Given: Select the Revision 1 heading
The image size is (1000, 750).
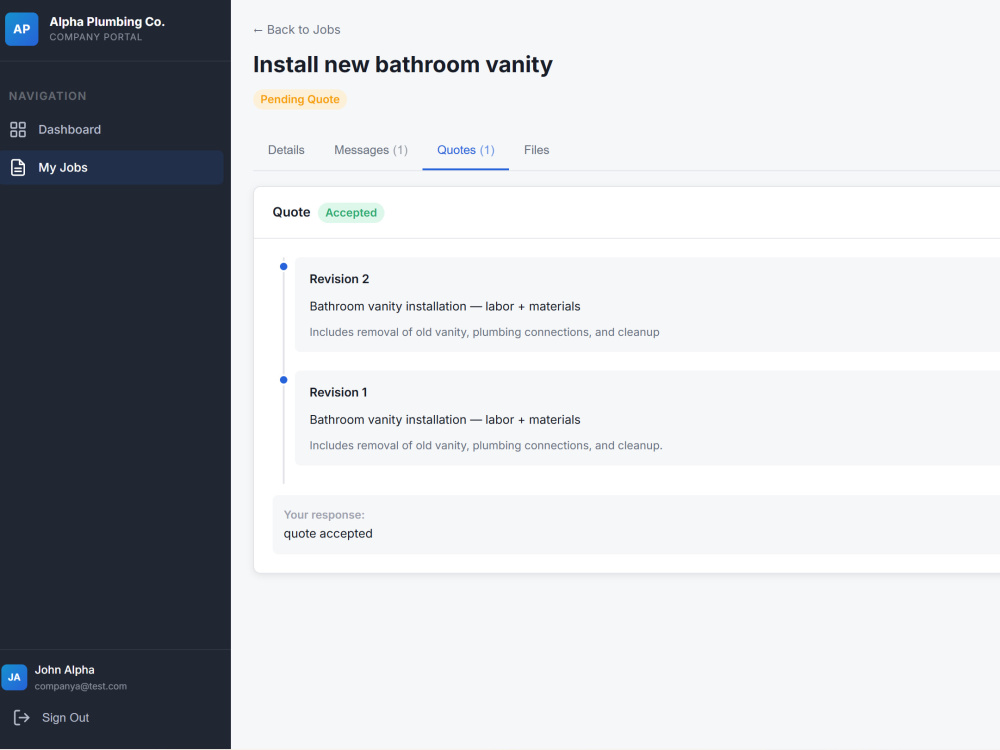Looking at the screenshot, I should coord(339,393).
